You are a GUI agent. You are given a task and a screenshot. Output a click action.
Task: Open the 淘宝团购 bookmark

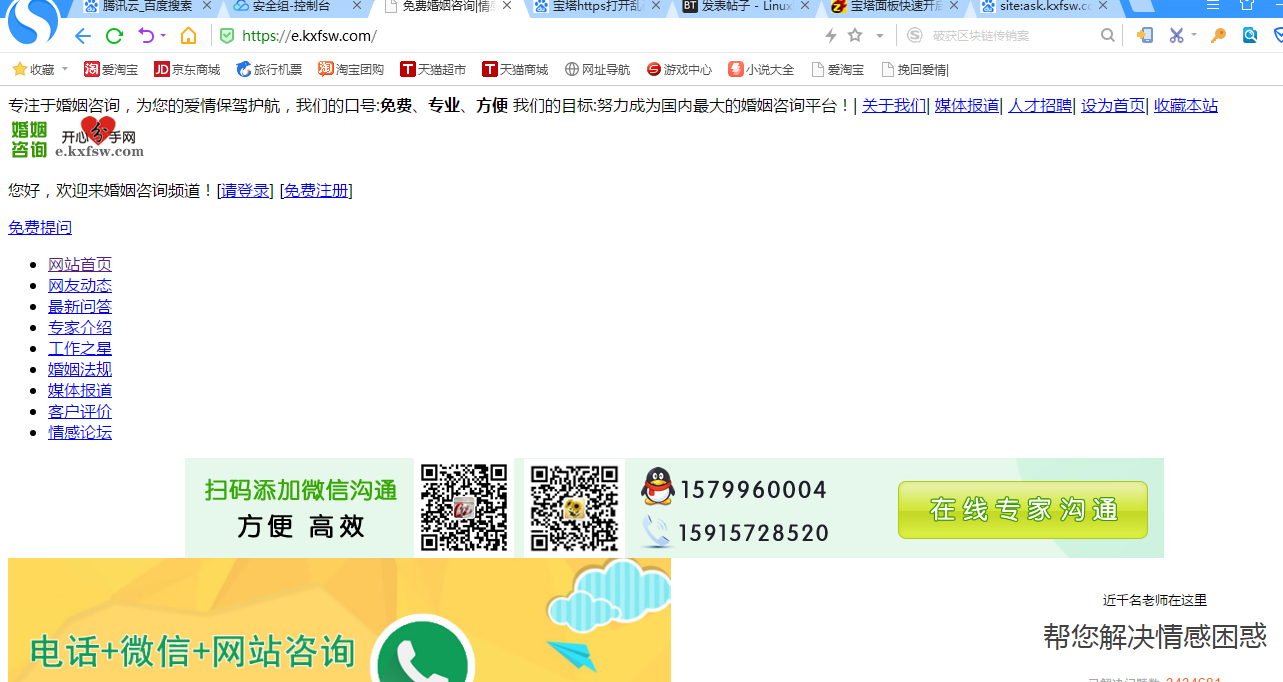(351, 69)
